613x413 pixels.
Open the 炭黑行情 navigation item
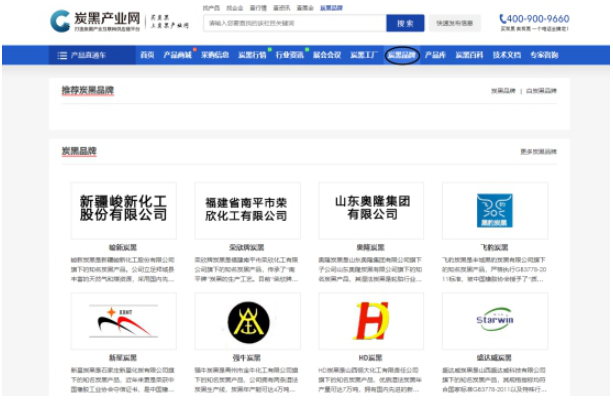pyautogui.click(x=252, y=55)
